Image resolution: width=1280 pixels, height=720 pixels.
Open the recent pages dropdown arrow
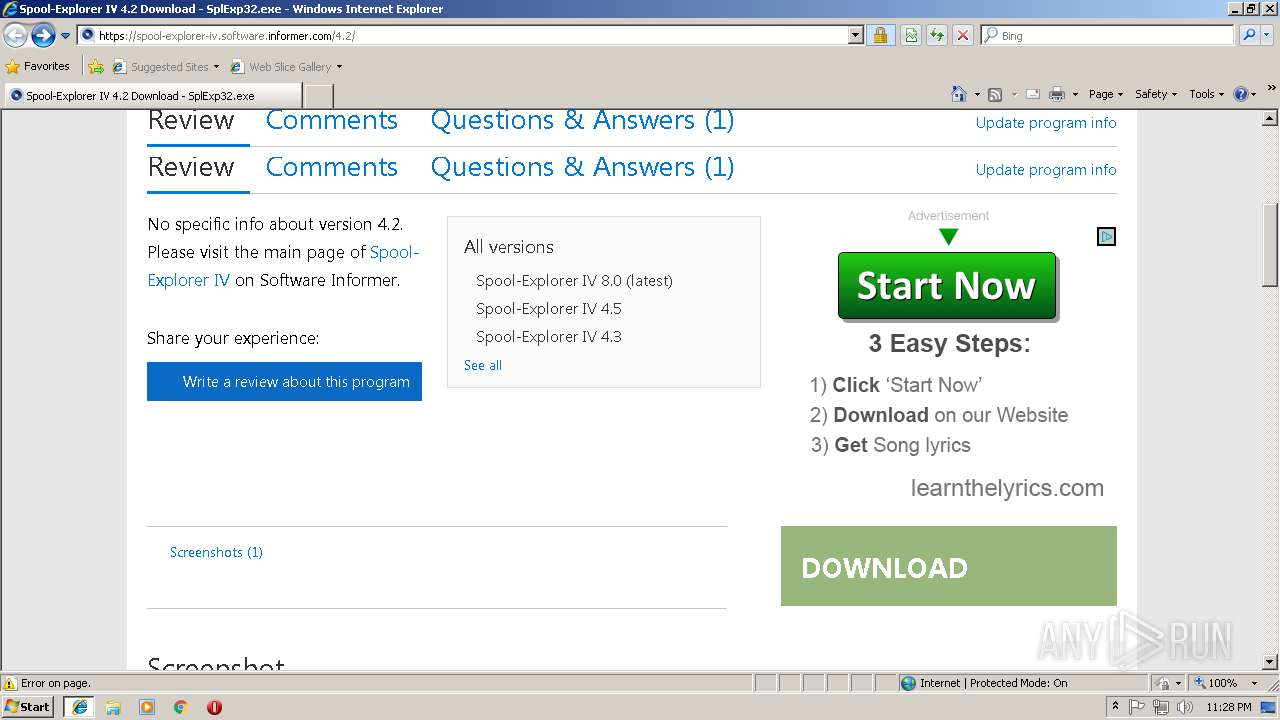65,36
